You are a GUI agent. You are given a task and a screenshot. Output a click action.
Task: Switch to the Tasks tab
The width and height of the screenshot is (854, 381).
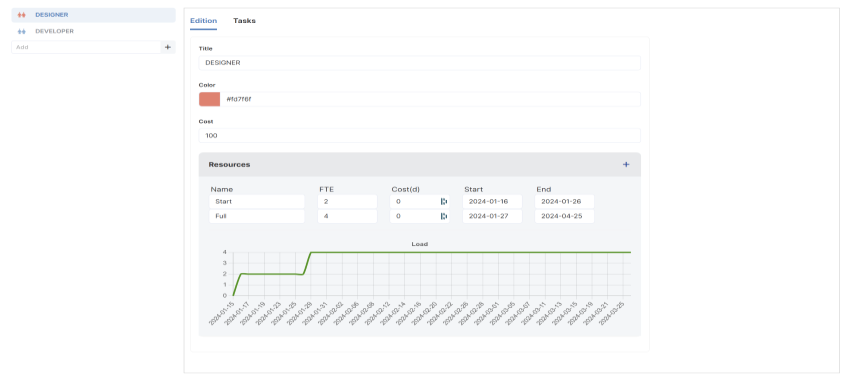click(x=244, y=21)
